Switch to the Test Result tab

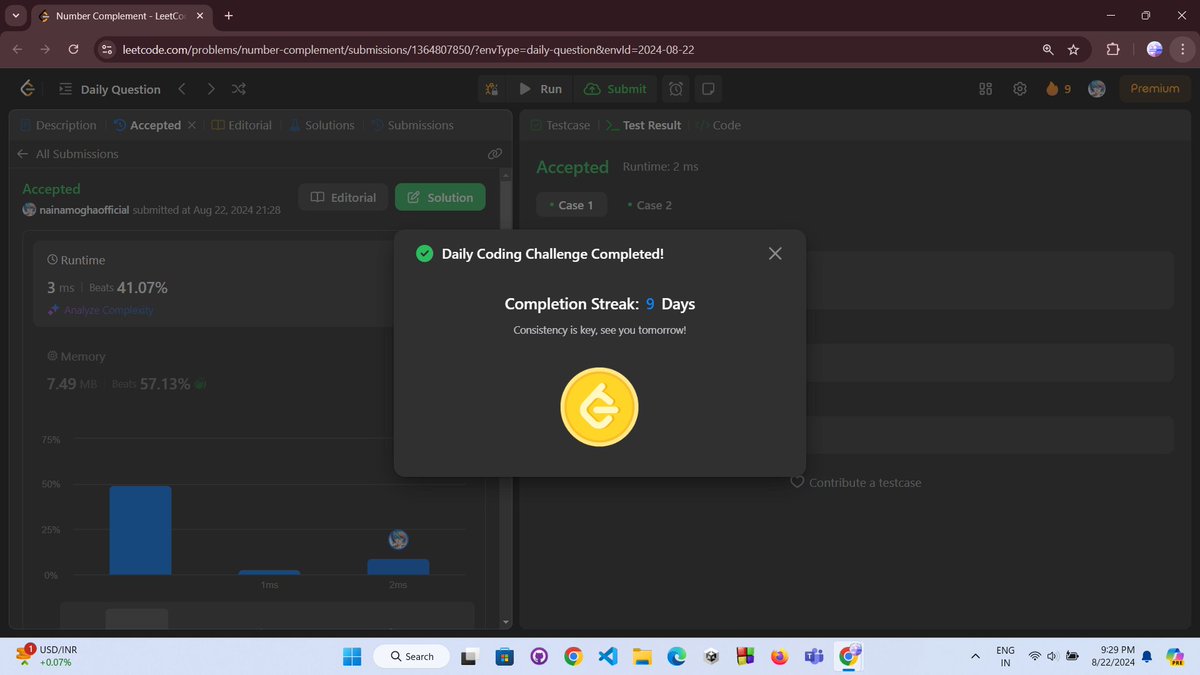click(643, 125)
